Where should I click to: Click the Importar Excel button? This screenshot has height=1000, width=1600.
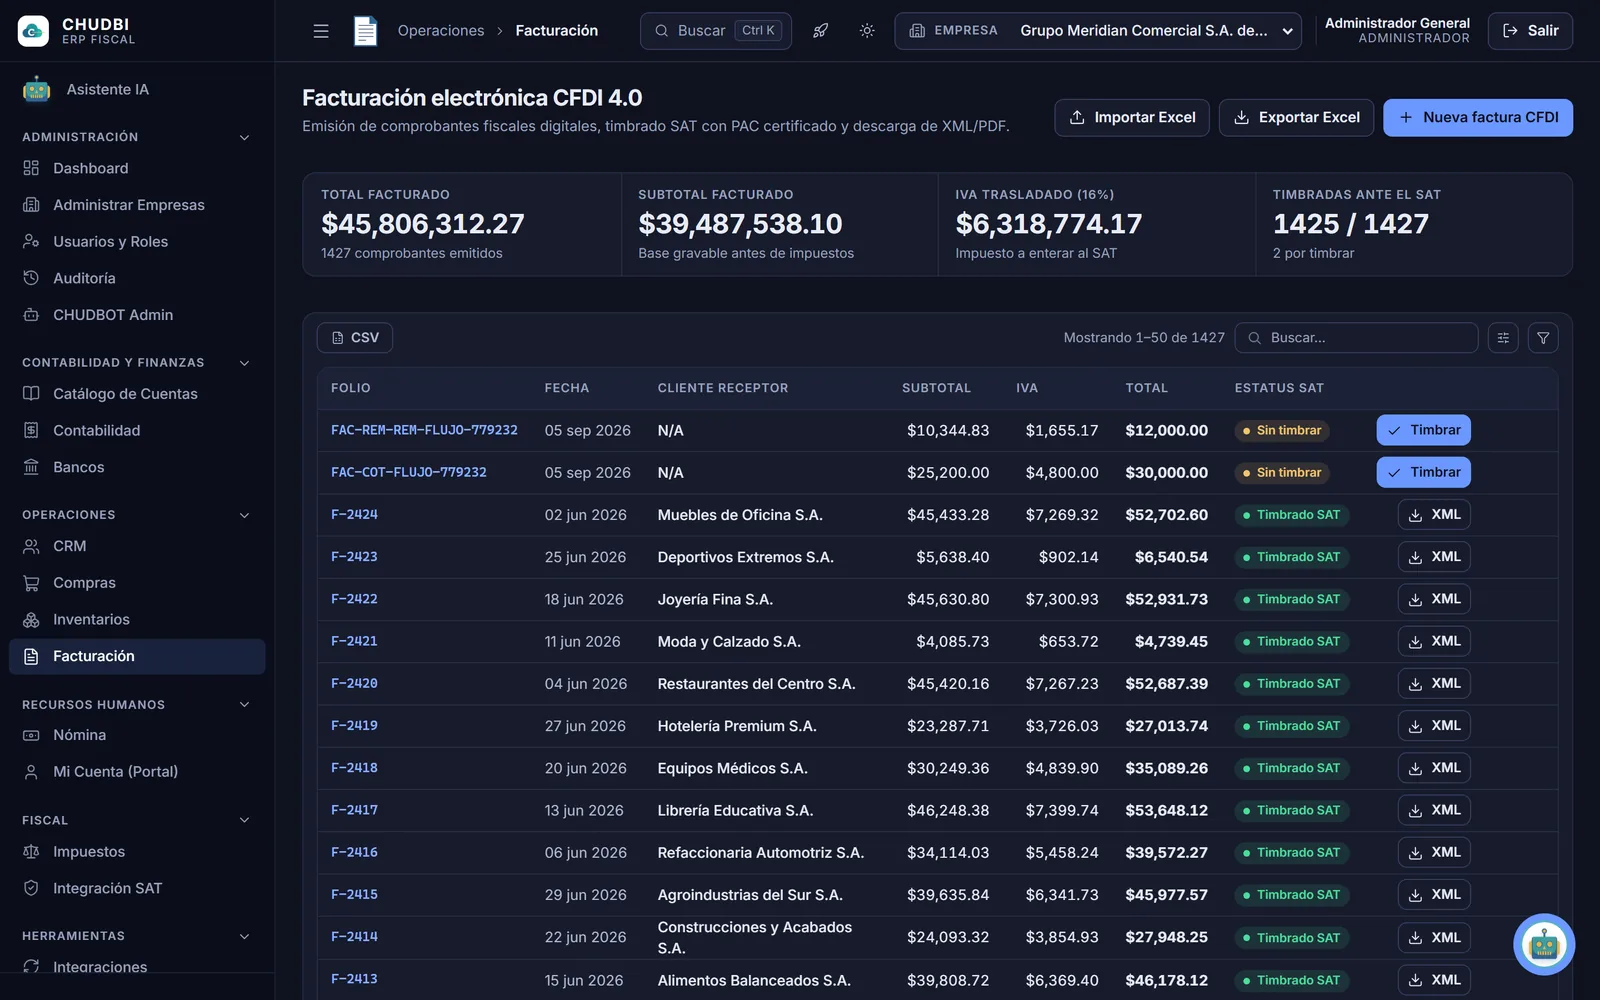click(1132, 118)
